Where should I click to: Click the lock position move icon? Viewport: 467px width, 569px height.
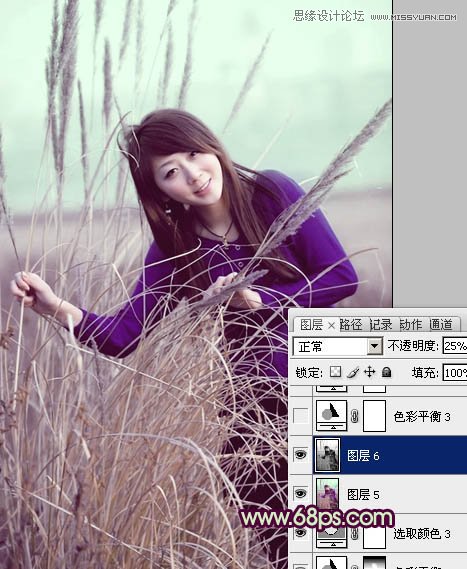coord(369,372)
